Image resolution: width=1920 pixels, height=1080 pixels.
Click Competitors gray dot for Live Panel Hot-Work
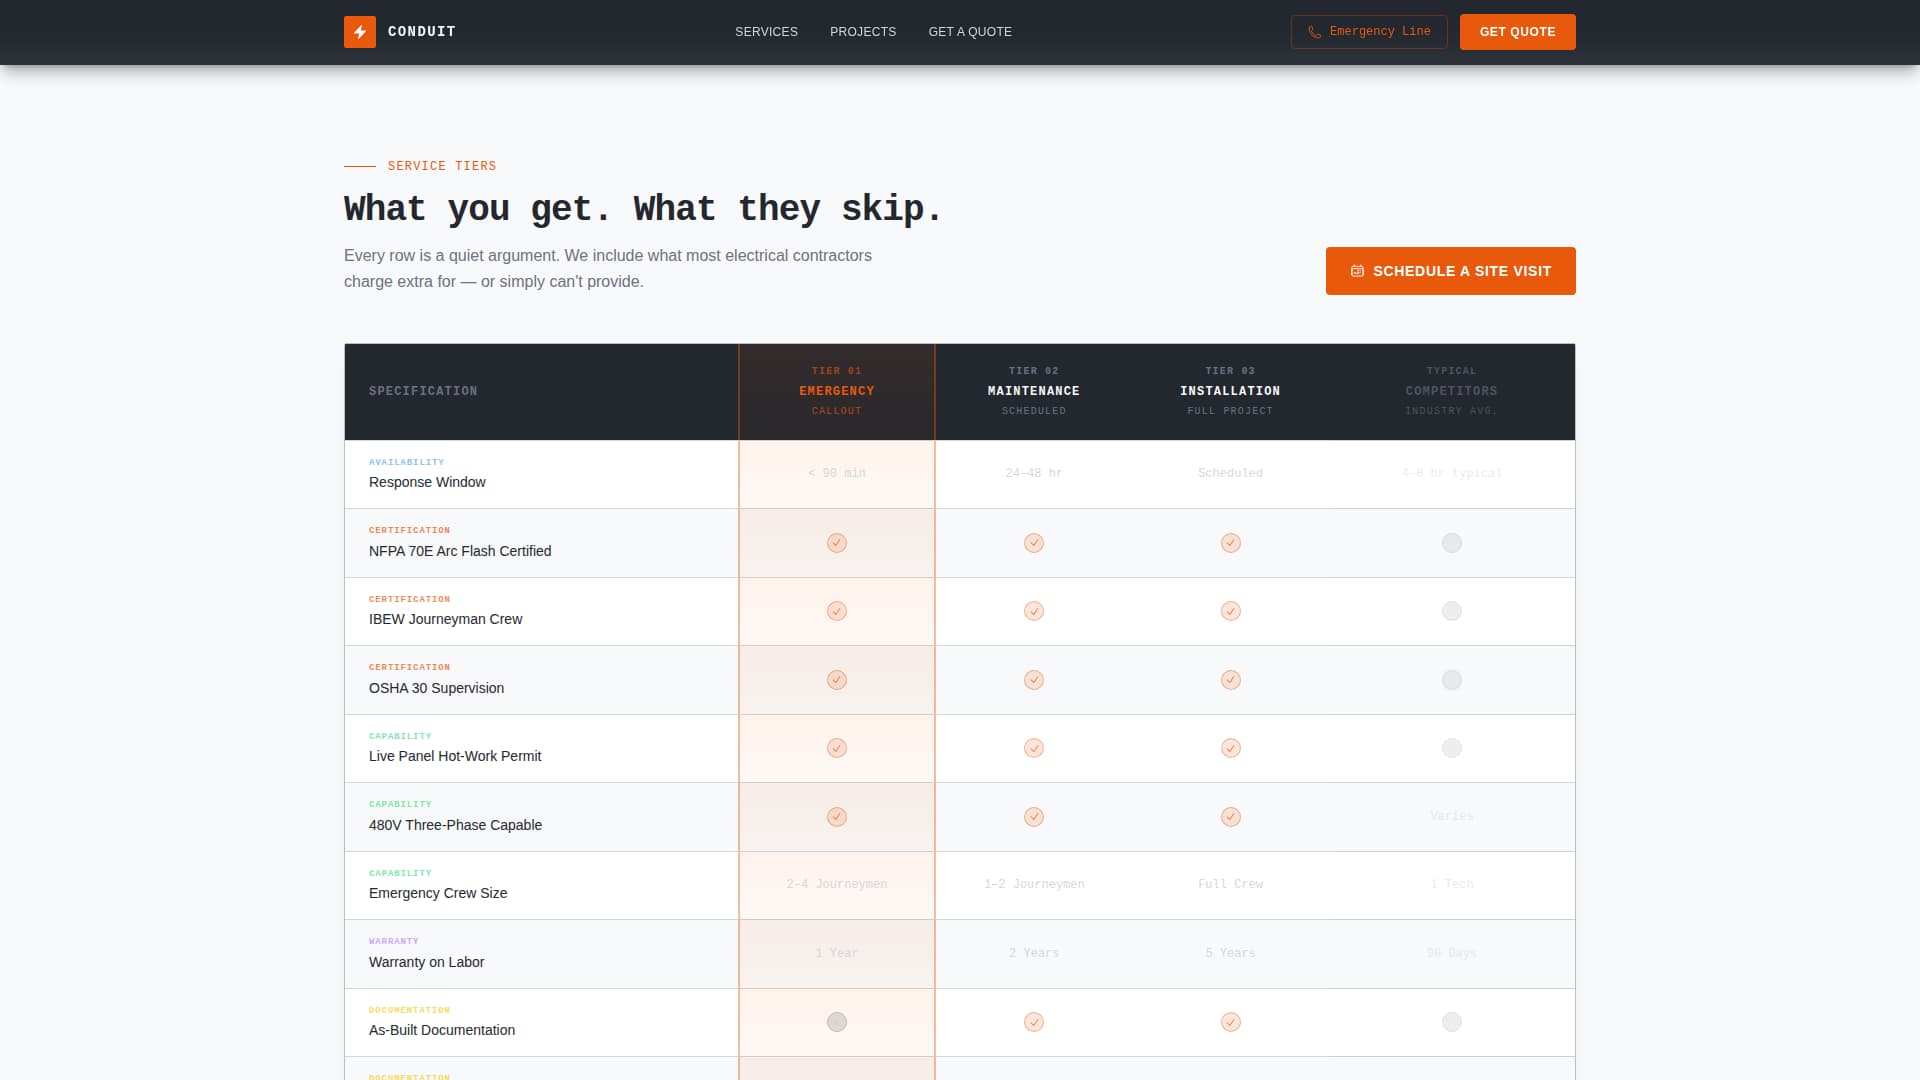click(x=1452, y=748)
